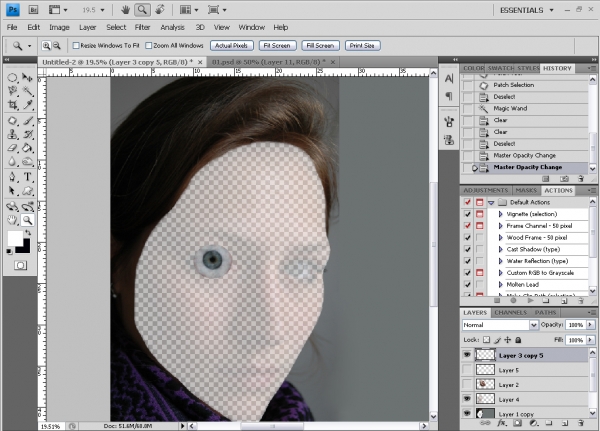Open the Analysis menu
The height and width of the screenshot is (431, 600).
point(172,28)
